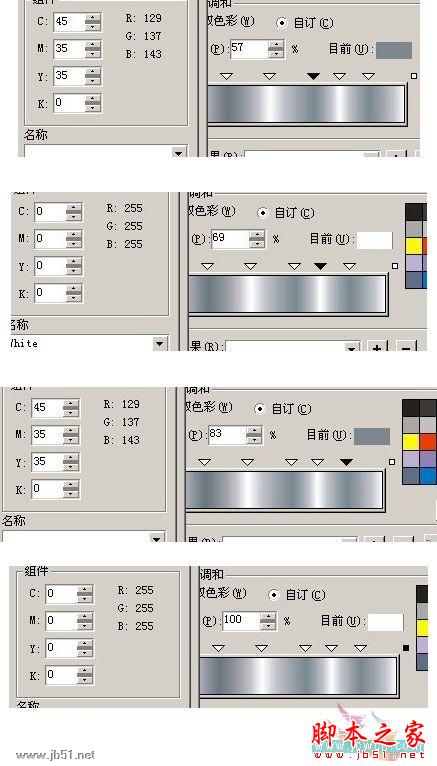Select the 自订 radio button above position 69
437x766 pixels.
[x=263, y=213]
